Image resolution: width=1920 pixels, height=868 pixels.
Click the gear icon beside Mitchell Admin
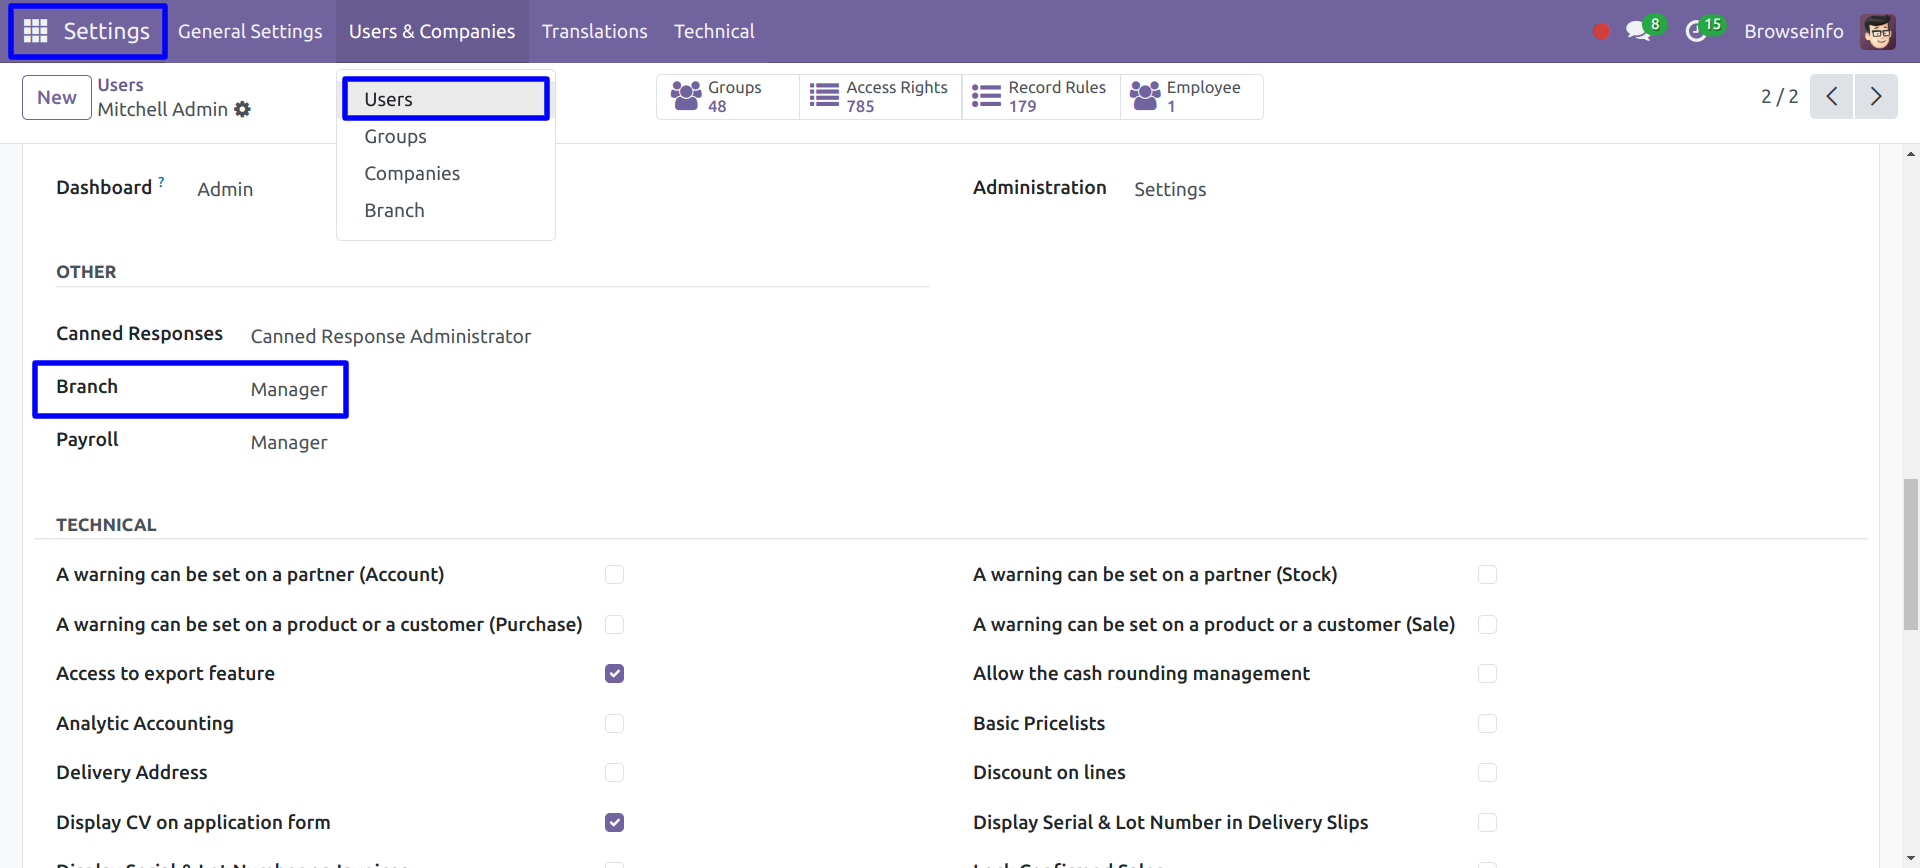pyautogui.click(x=243, y=110)
